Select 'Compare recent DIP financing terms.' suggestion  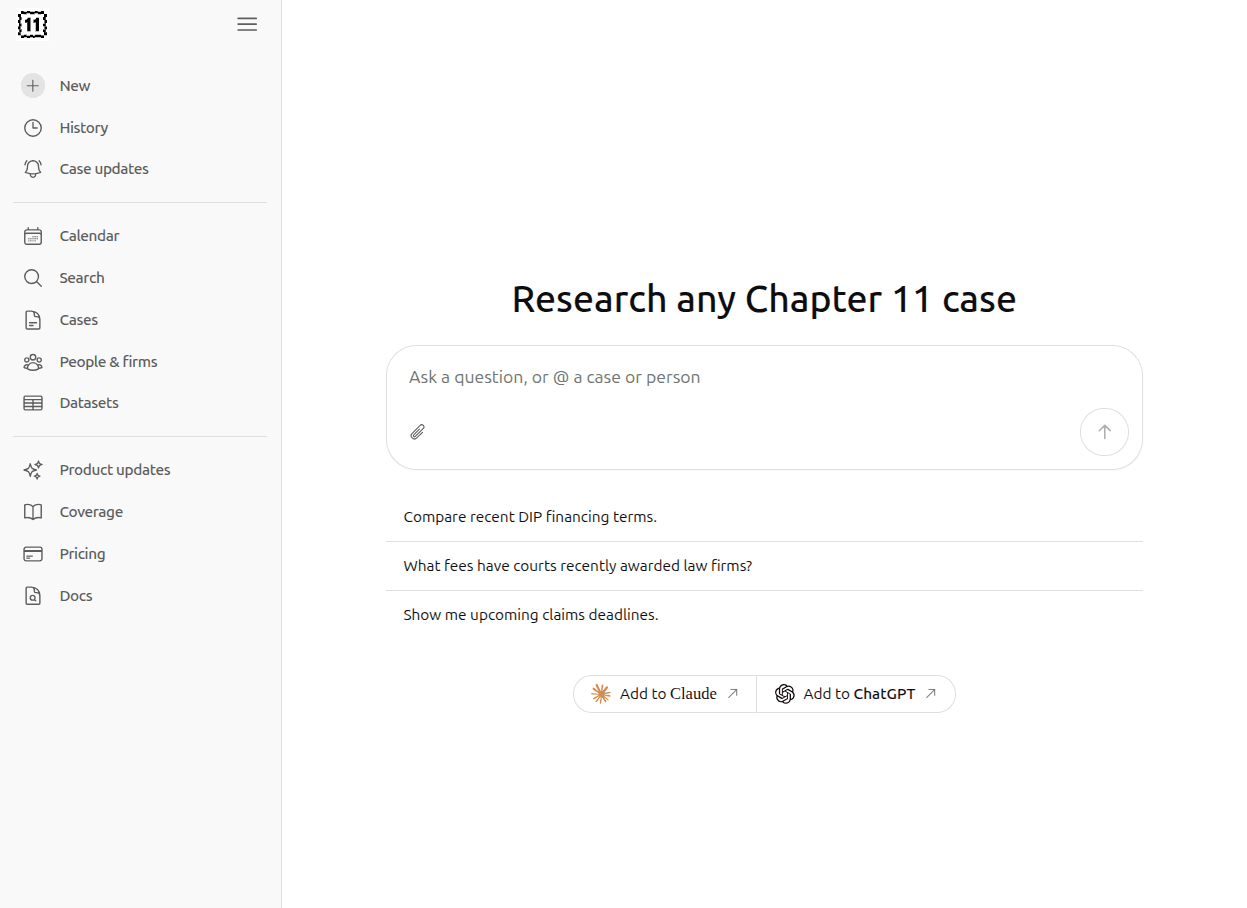764,517
